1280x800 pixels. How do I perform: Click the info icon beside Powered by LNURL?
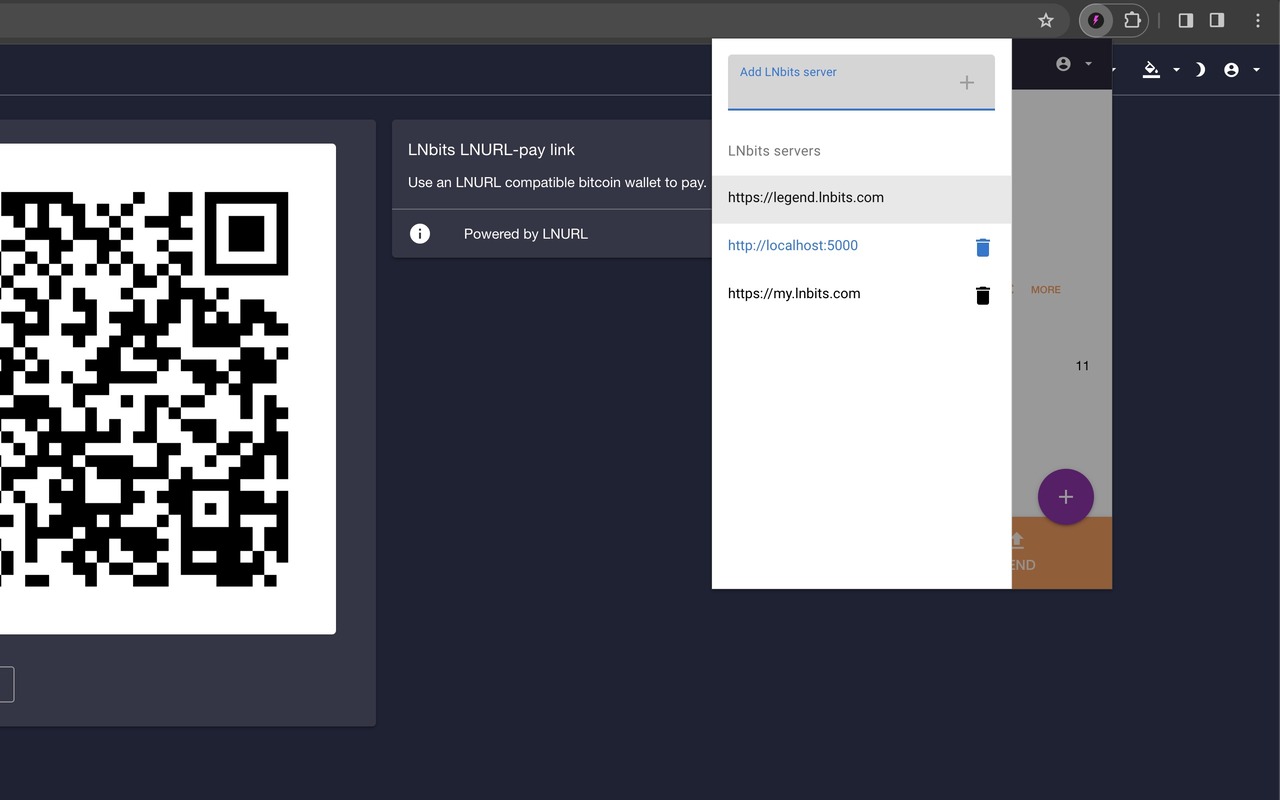pos(420,234)
